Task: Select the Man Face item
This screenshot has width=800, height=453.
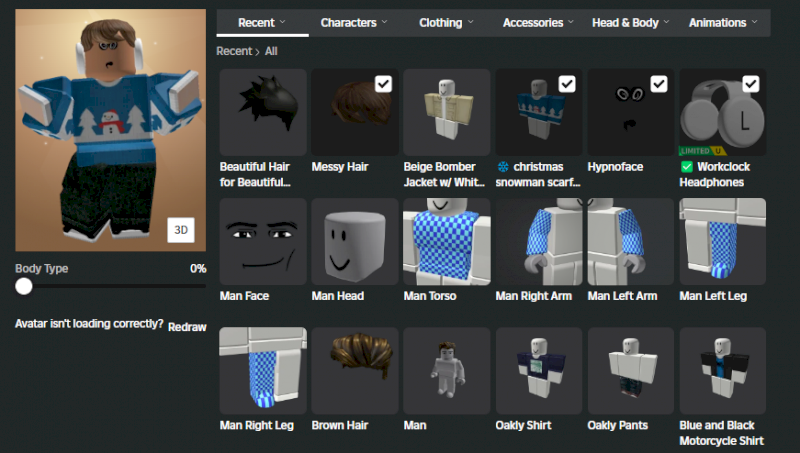Action: (263, 241)
